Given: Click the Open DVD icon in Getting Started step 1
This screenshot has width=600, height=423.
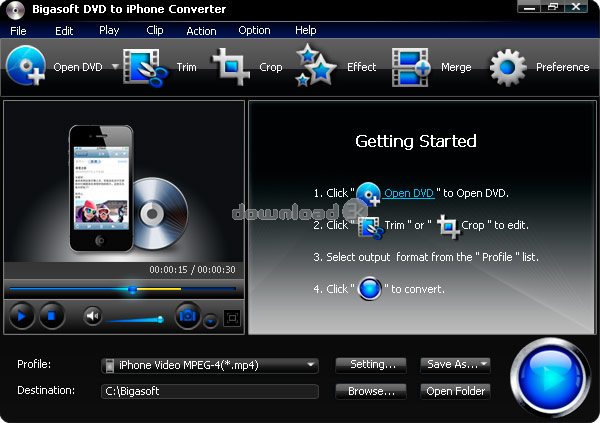Looking at the screenshot, I should pyautogui.click(x=368, y=194).
